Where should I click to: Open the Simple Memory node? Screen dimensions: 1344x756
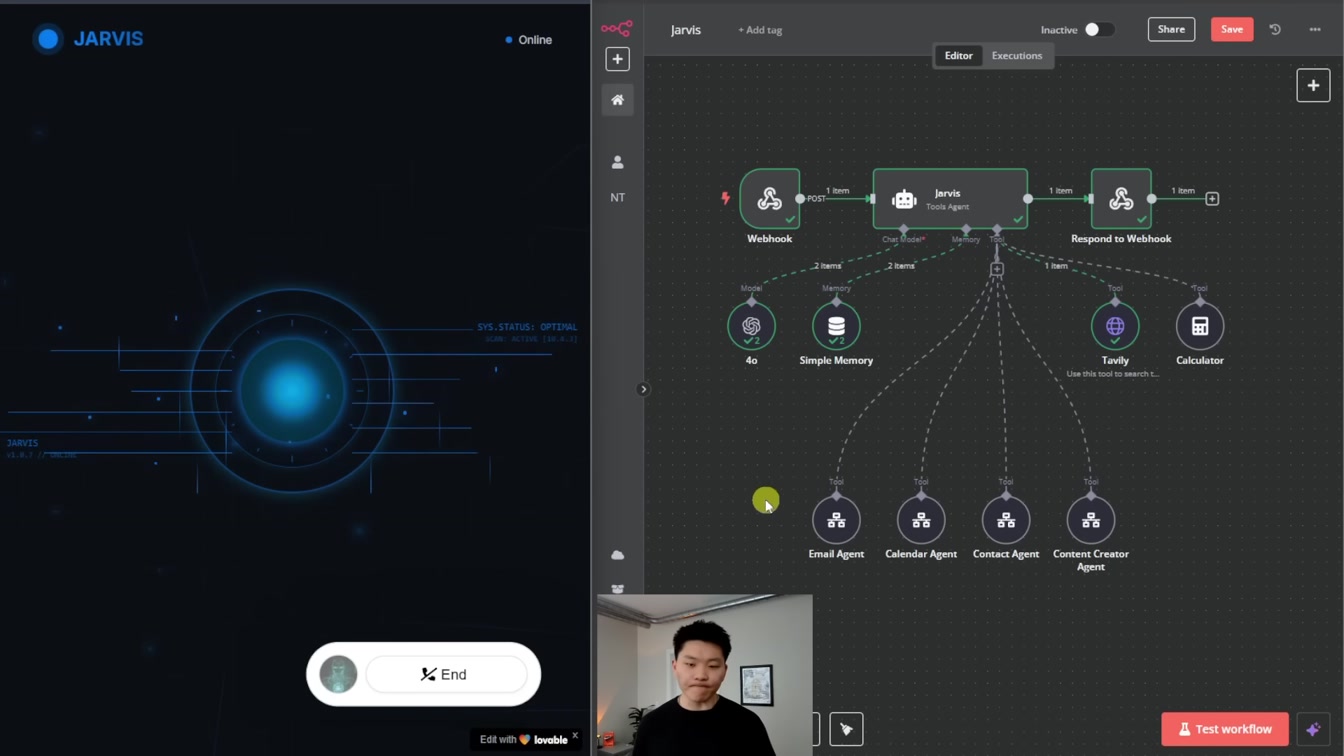click(836, 326)
